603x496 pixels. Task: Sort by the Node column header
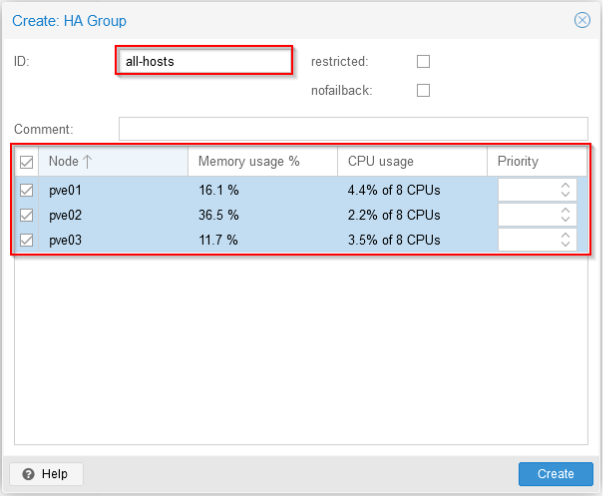[x=112, y=161]
